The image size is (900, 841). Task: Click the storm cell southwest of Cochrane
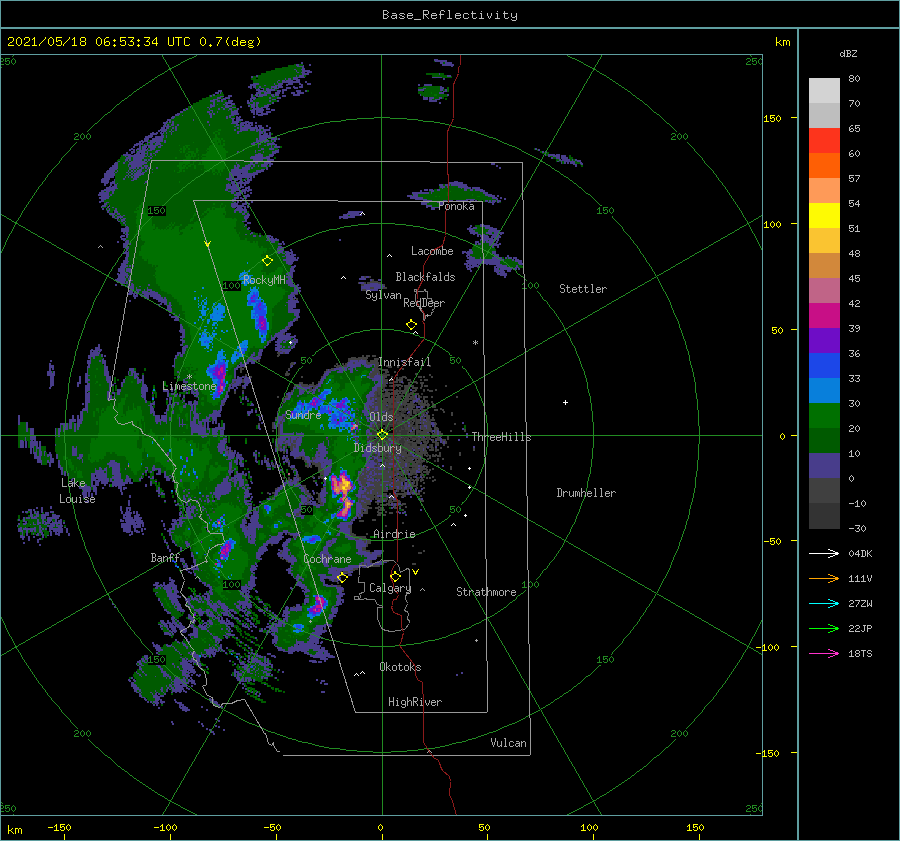(x=317, y=606)
